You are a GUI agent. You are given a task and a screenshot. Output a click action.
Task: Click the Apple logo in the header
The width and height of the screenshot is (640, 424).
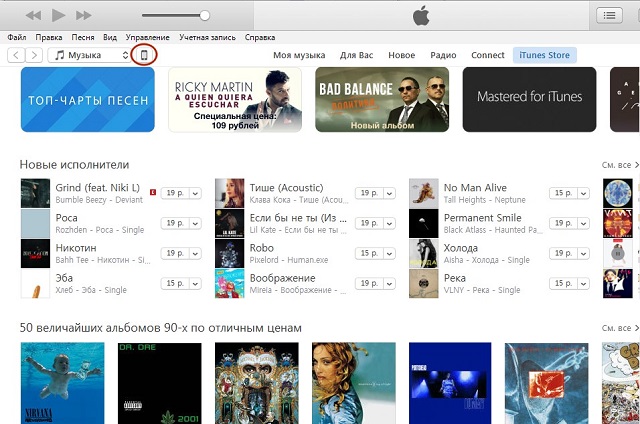[421, 17]
